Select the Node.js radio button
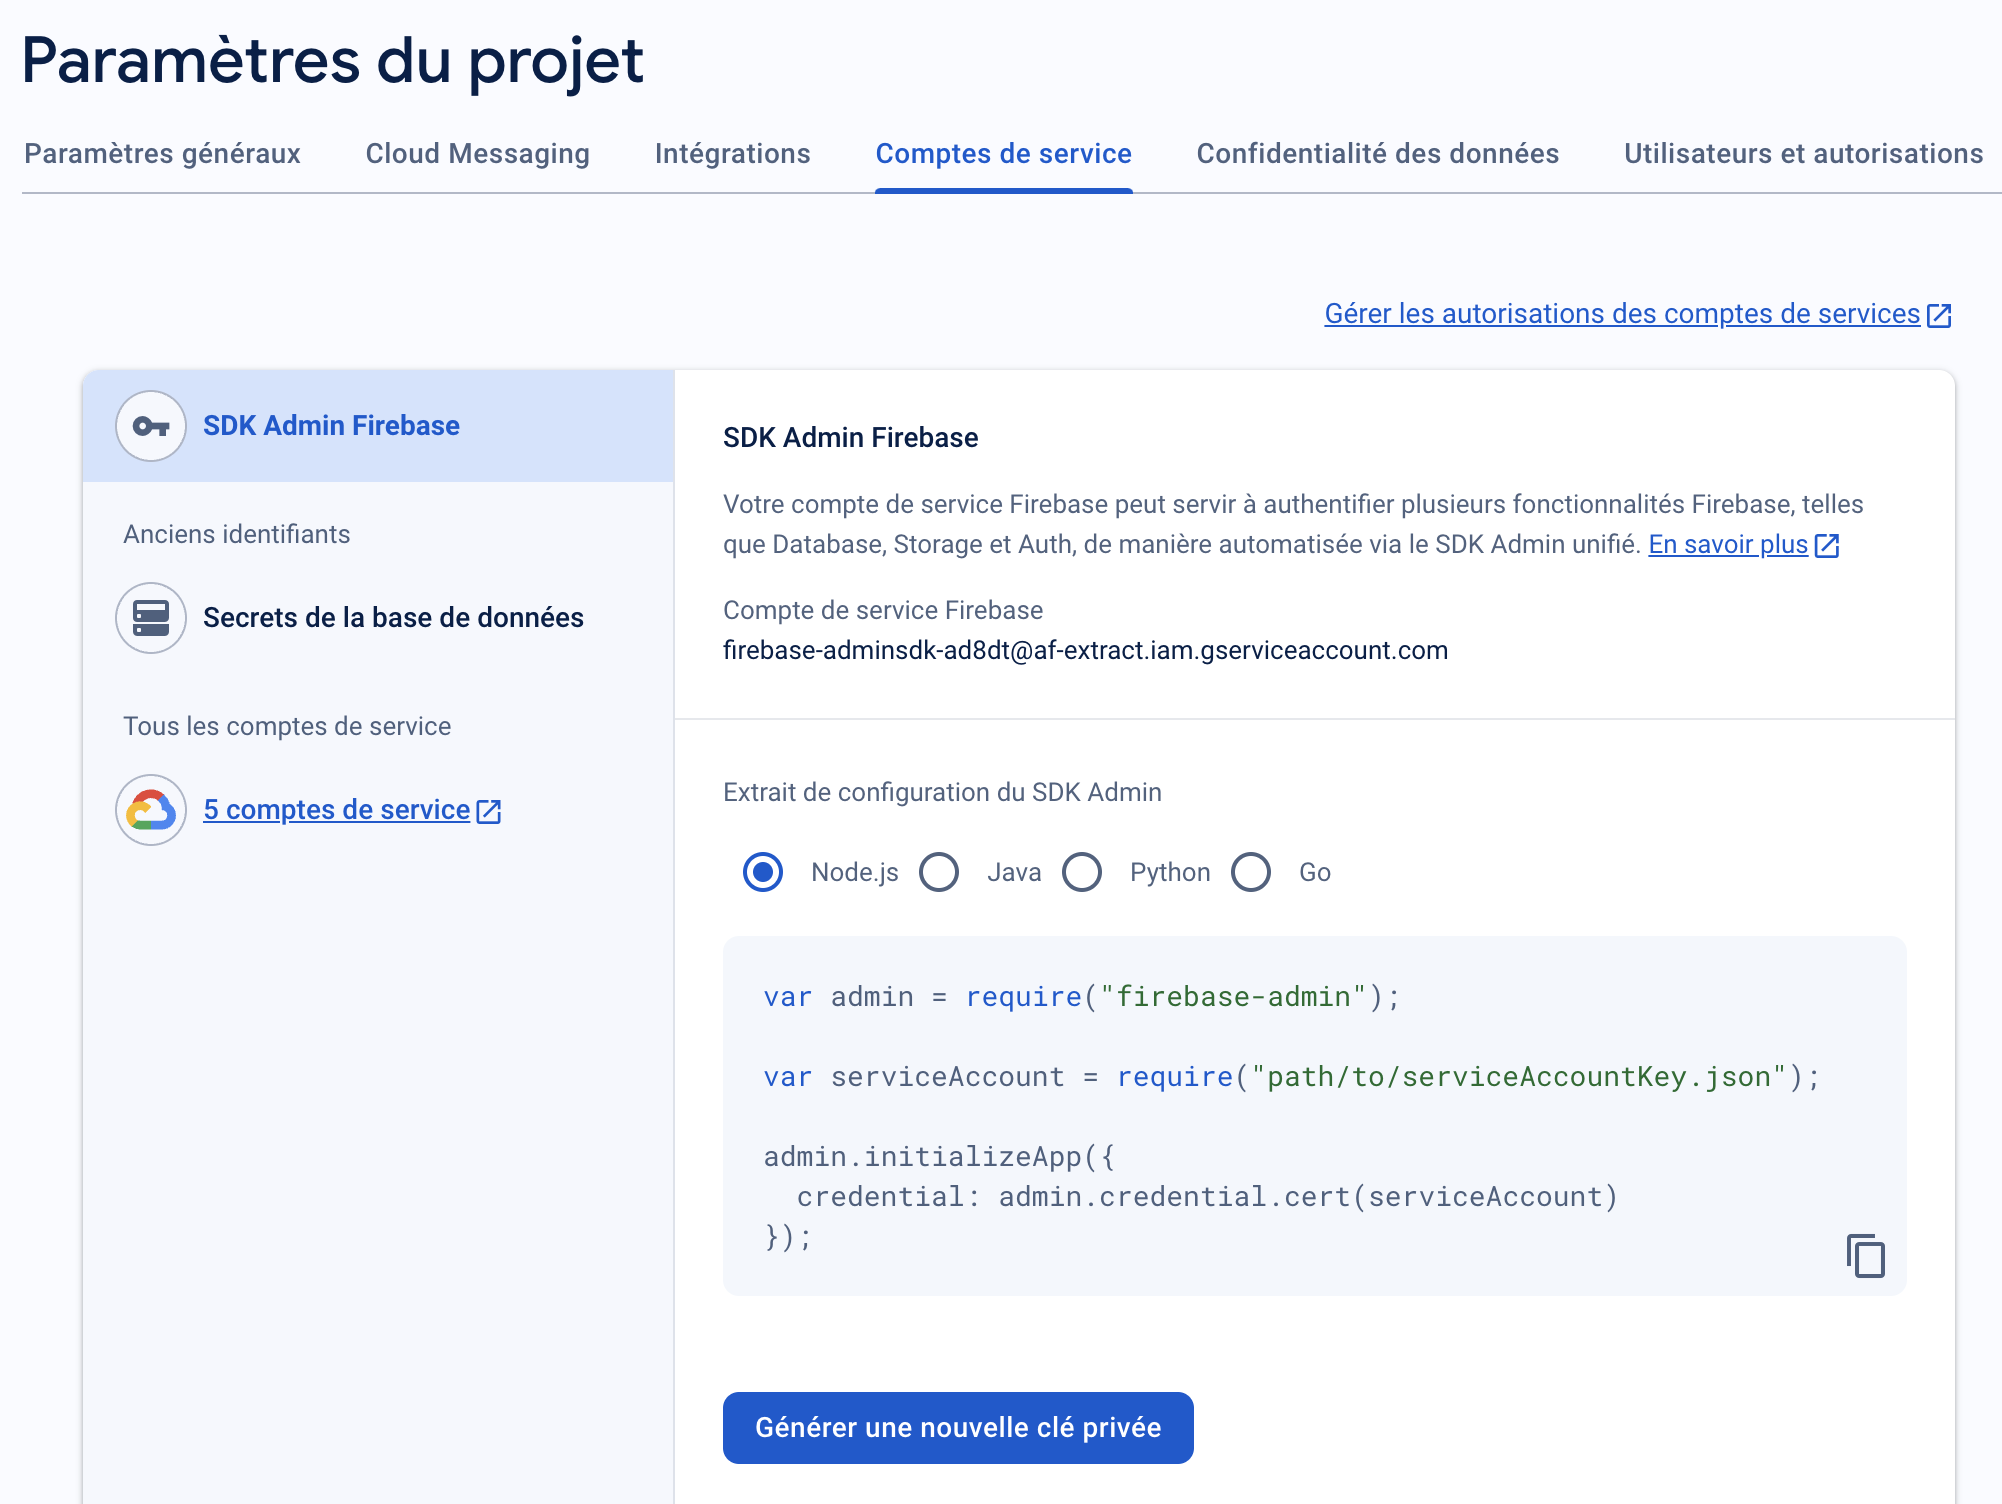This screenshot has width=2002, height=1504. (763, 872)
